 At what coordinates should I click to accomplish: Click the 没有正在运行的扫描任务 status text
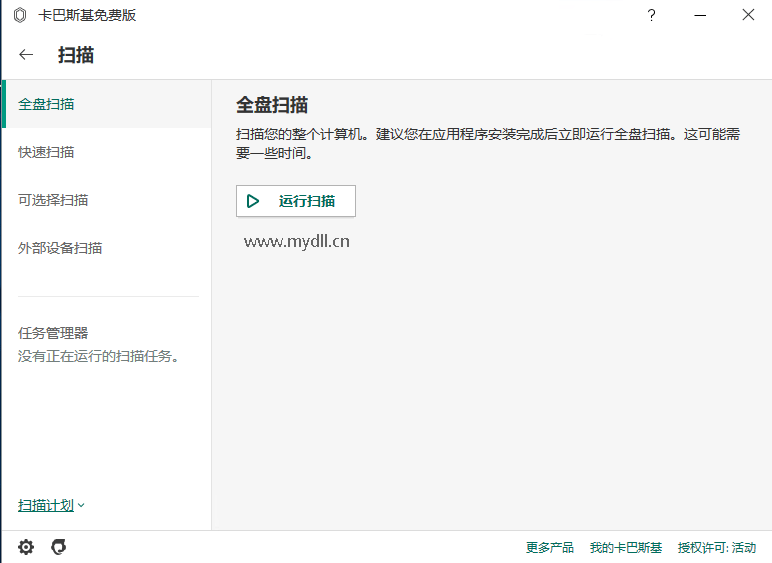pyautogui.click(x=98, y=356)
